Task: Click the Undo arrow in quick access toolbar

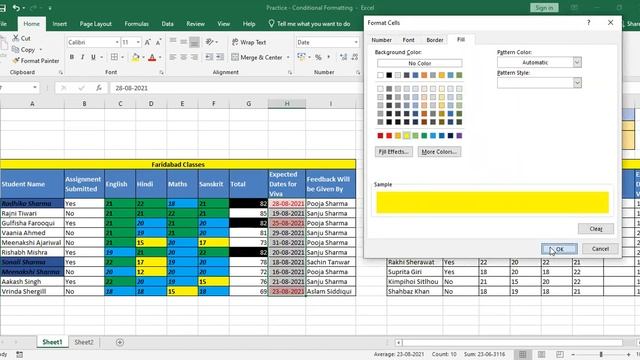Action: click(x=16, y=8)
